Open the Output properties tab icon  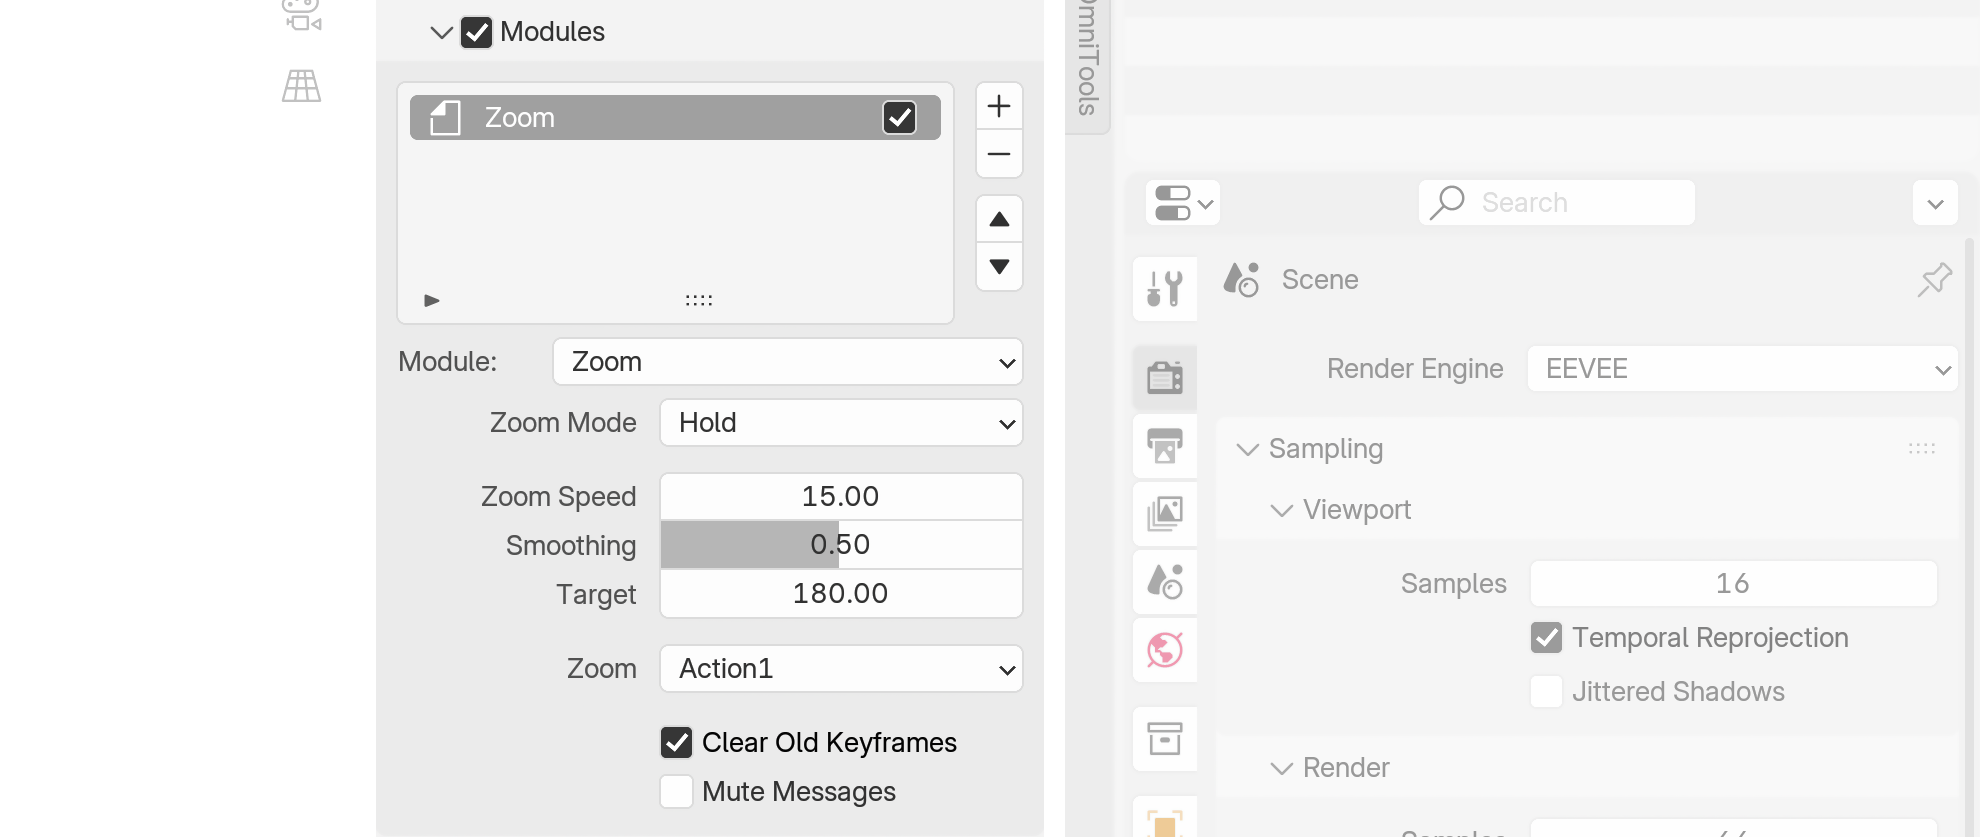[1165, 445]
